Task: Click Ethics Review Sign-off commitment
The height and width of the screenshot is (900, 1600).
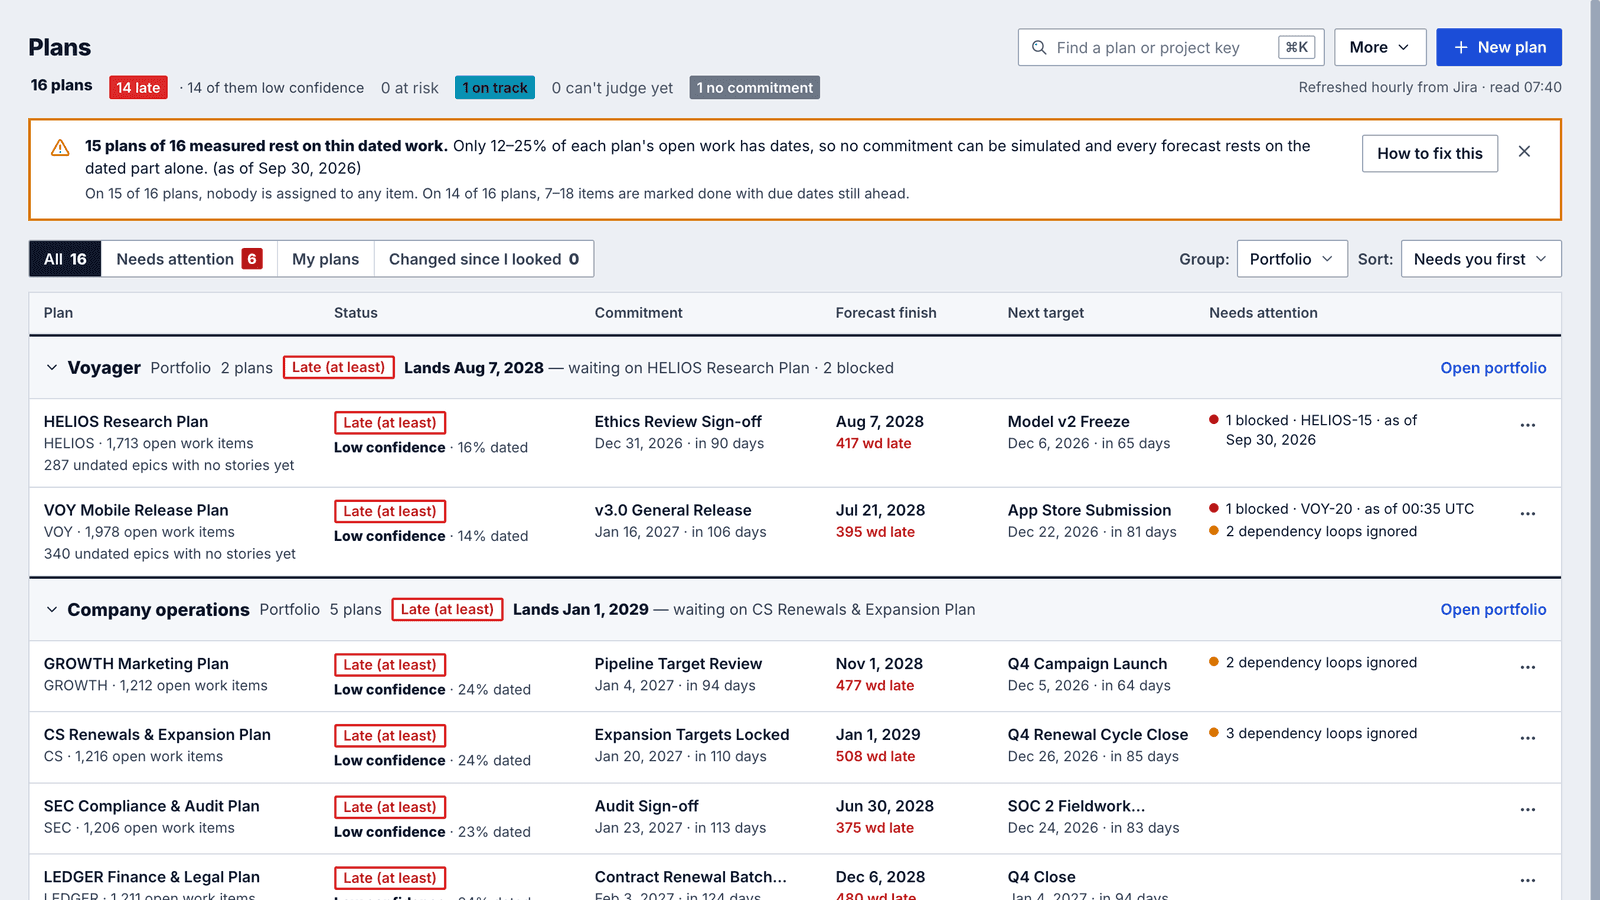Action: click(x=678, y=422)
